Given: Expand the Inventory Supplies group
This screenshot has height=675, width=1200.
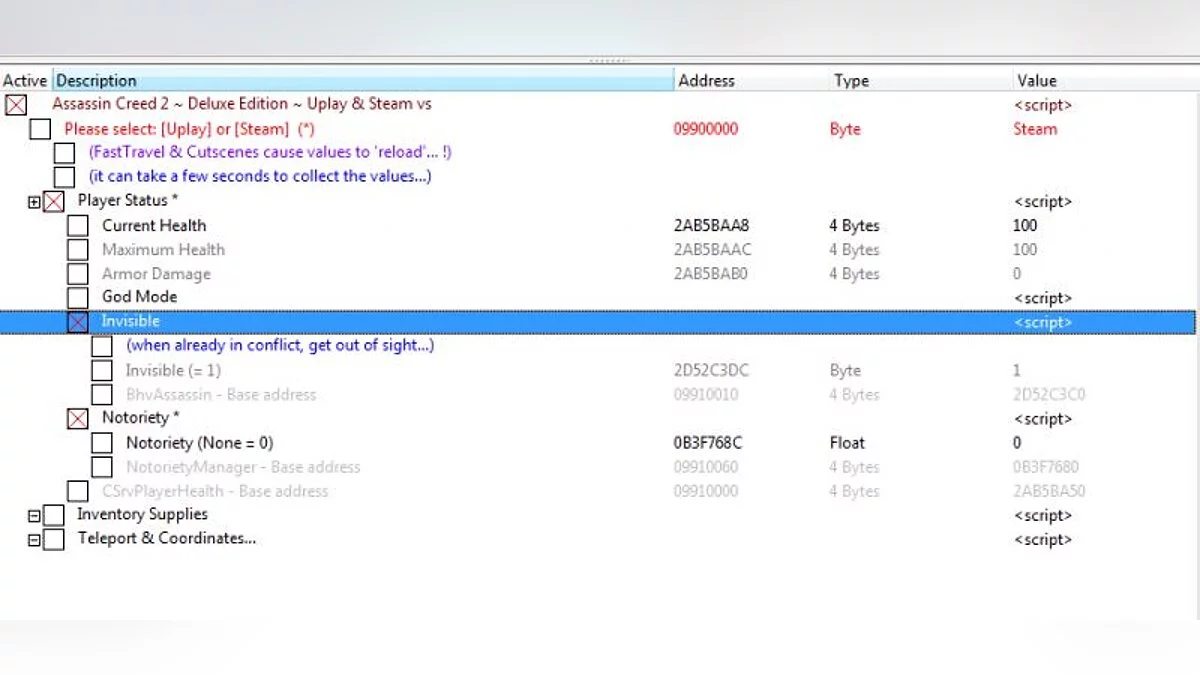Looking at the screenshot, I should (34, 516).
